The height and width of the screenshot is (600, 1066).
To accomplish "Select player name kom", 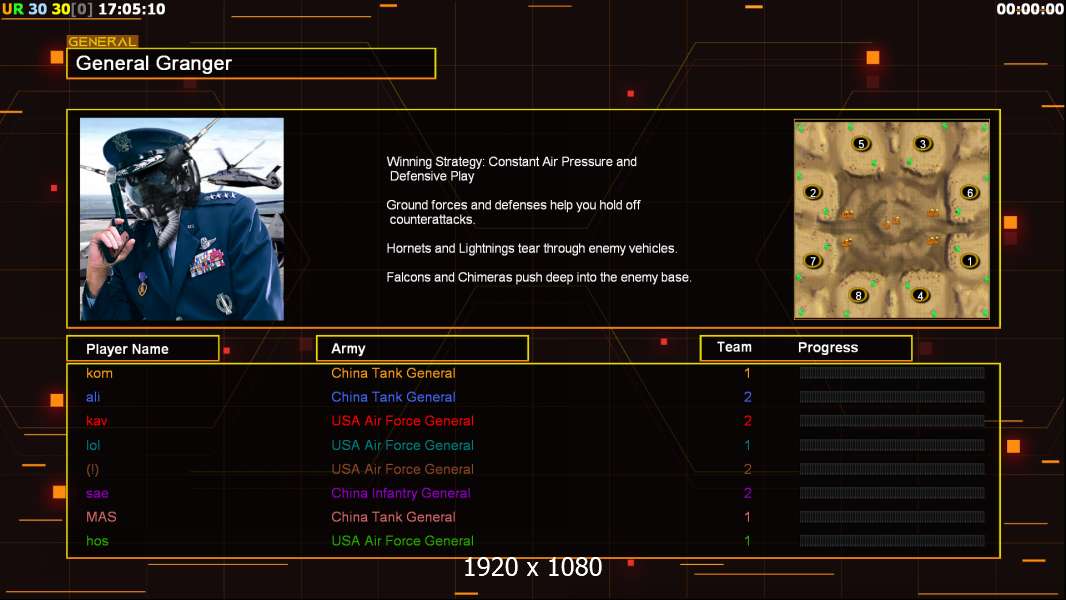I will click(x=99, y=373).
